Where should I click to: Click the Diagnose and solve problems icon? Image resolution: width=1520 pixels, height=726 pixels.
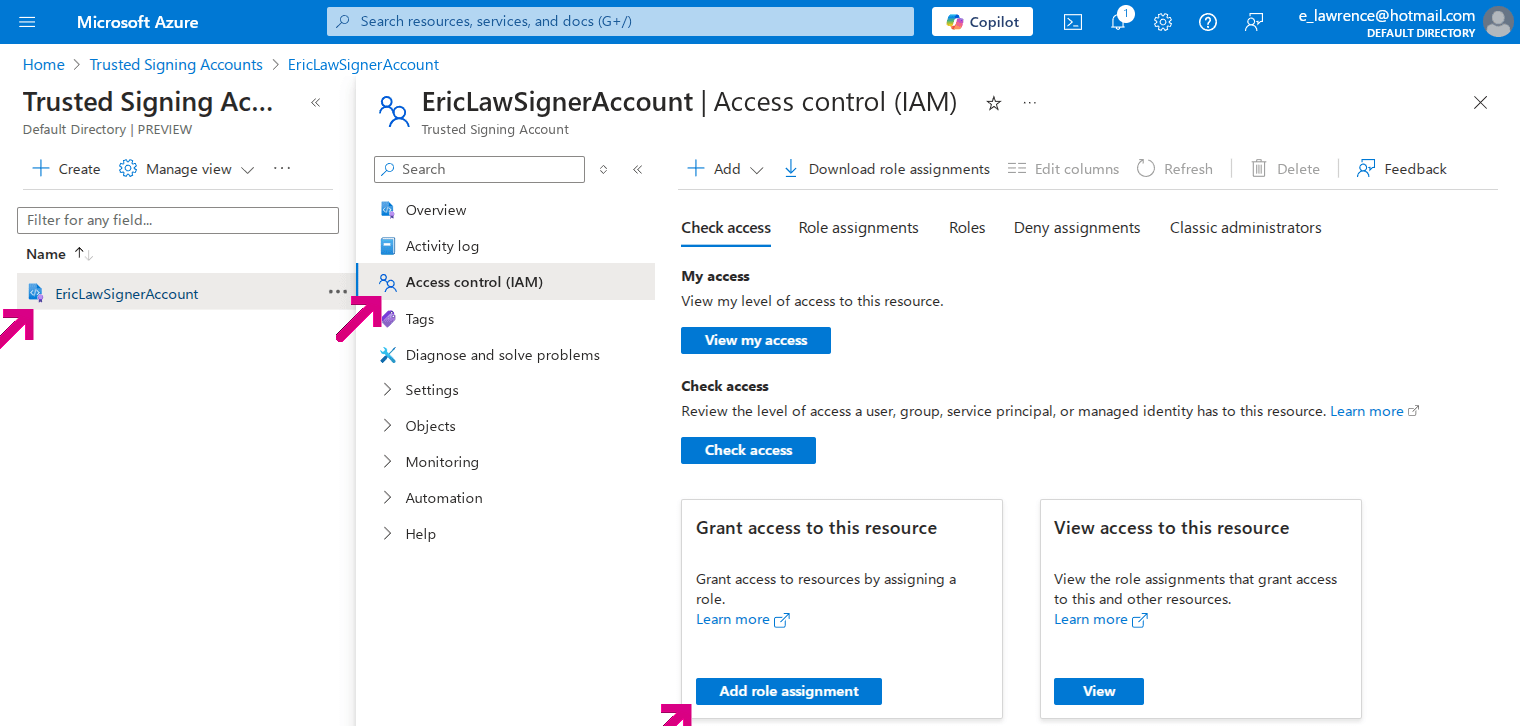(388, 355)
